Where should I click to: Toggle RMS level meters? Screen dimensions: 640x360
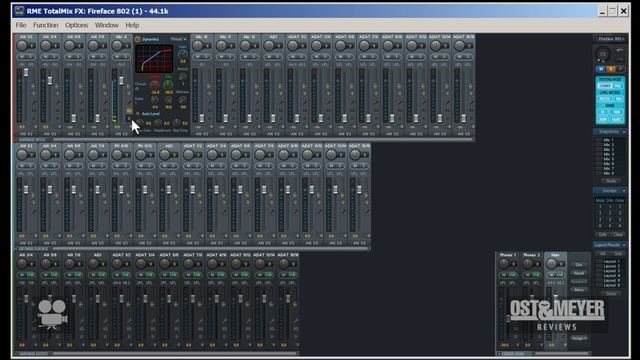618,99
